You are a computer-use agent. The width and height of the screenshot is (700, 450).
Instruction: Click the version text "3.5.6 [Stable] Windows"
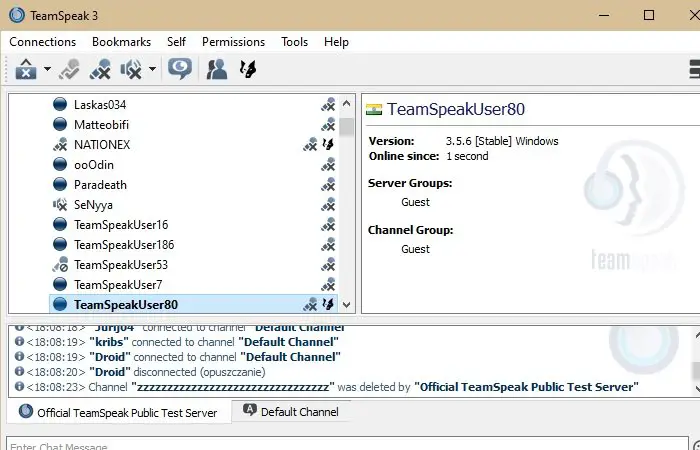coord(502,141)
